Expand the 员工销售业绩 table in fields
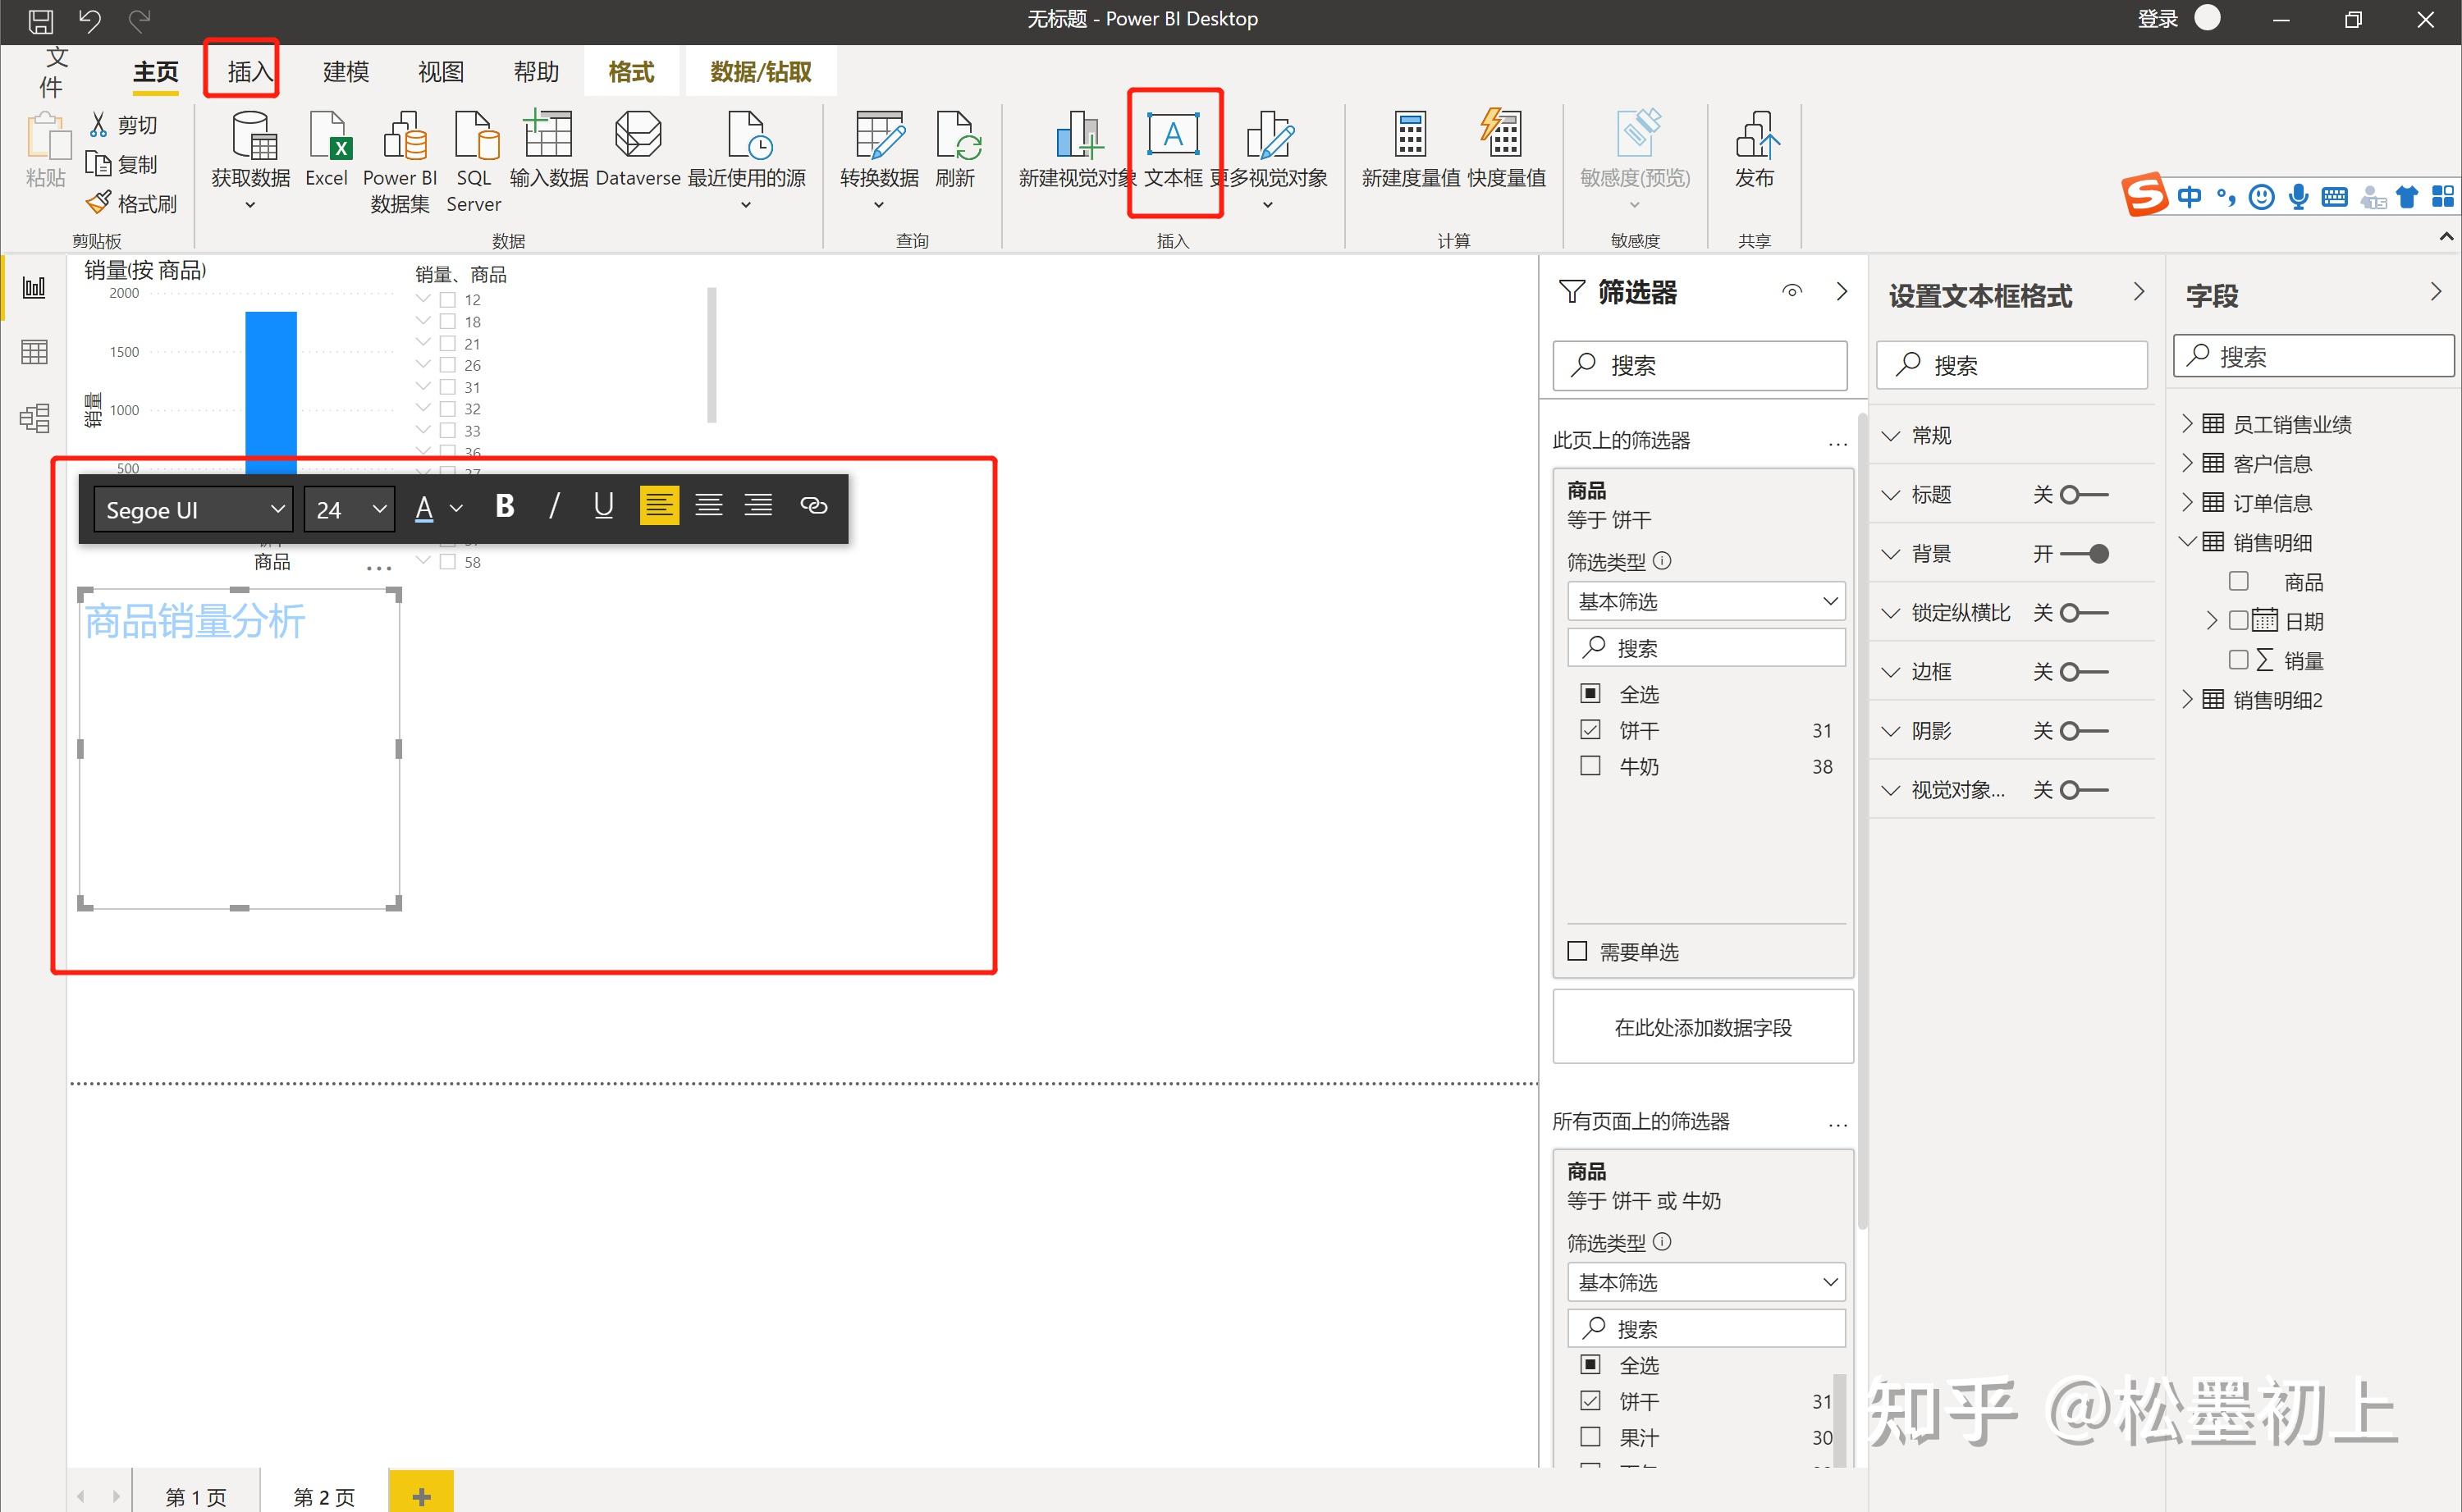 (x=2187, y=424)
